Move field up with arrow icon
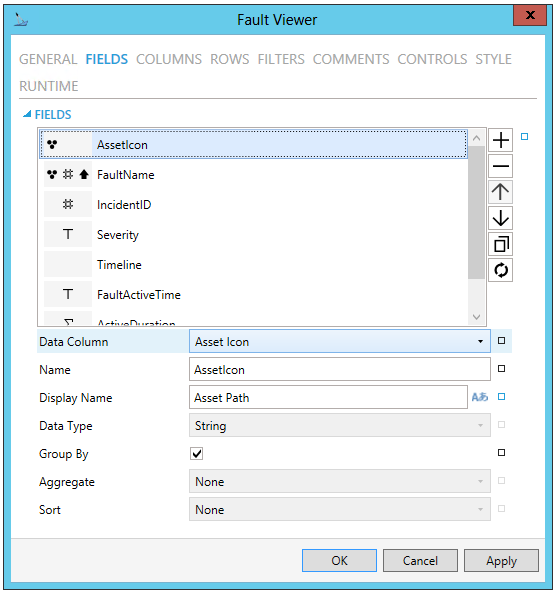Screen dimensions: 557x596 (500, 192)
